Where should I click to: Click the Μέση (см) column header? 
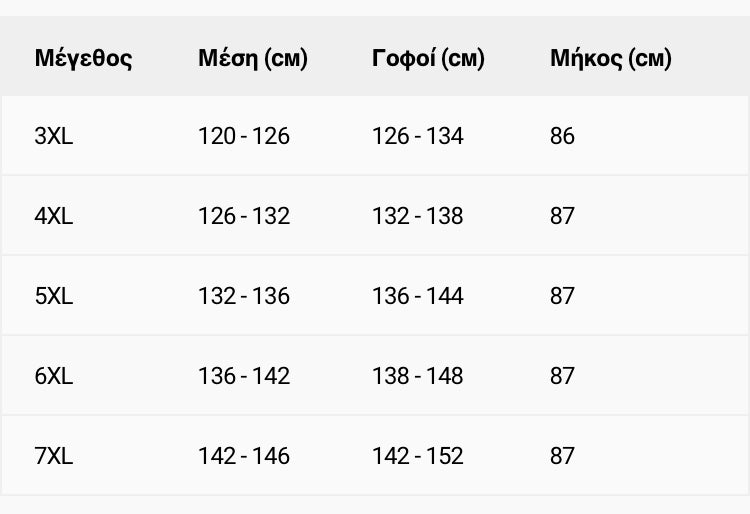click(253, 58)
